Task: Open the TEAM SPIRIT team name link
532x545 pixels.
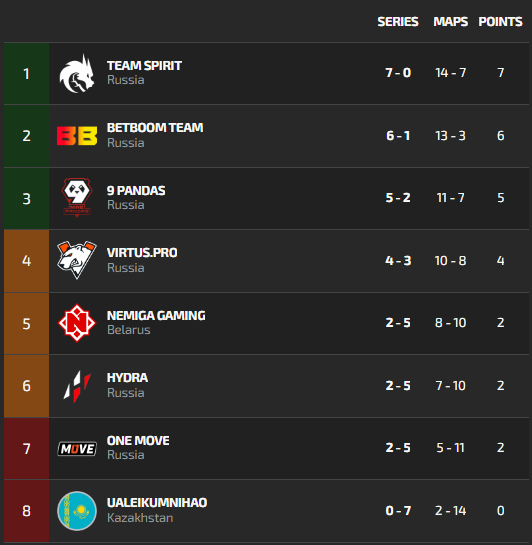Action: [144, 66]
